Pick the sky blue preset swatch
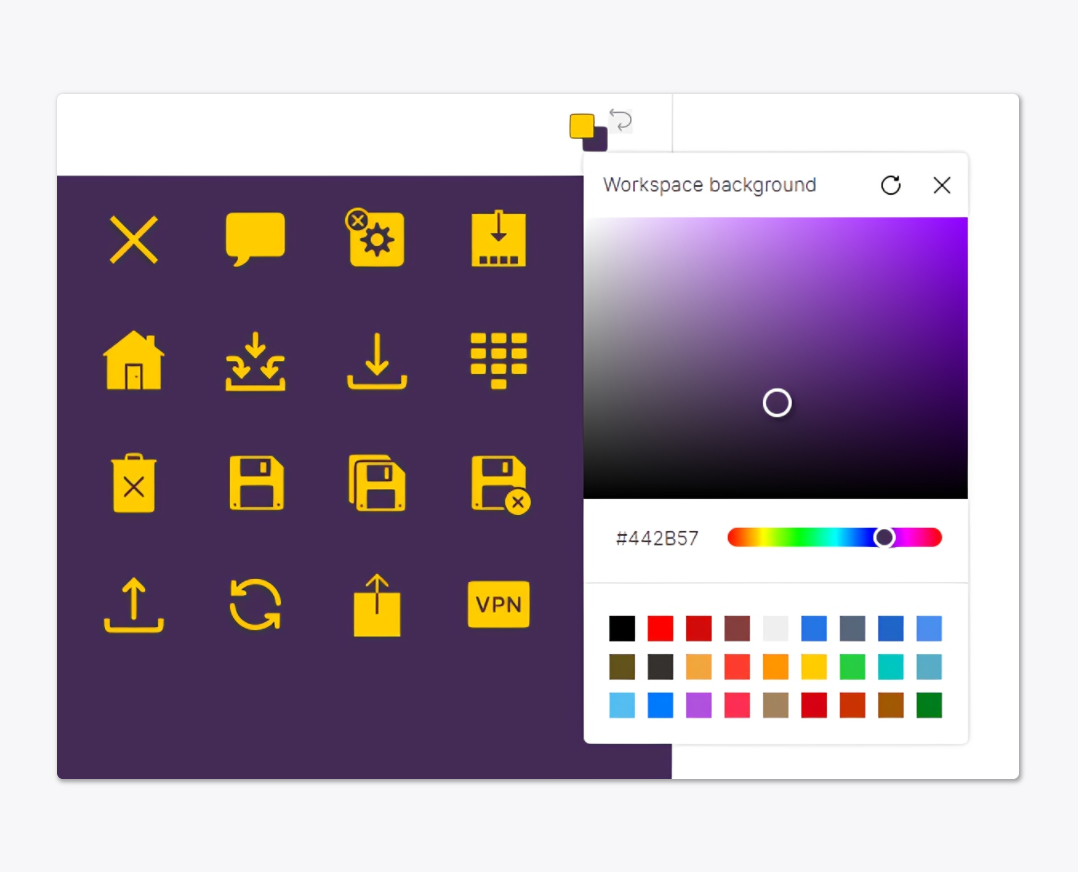 click(x=622, y=705)
